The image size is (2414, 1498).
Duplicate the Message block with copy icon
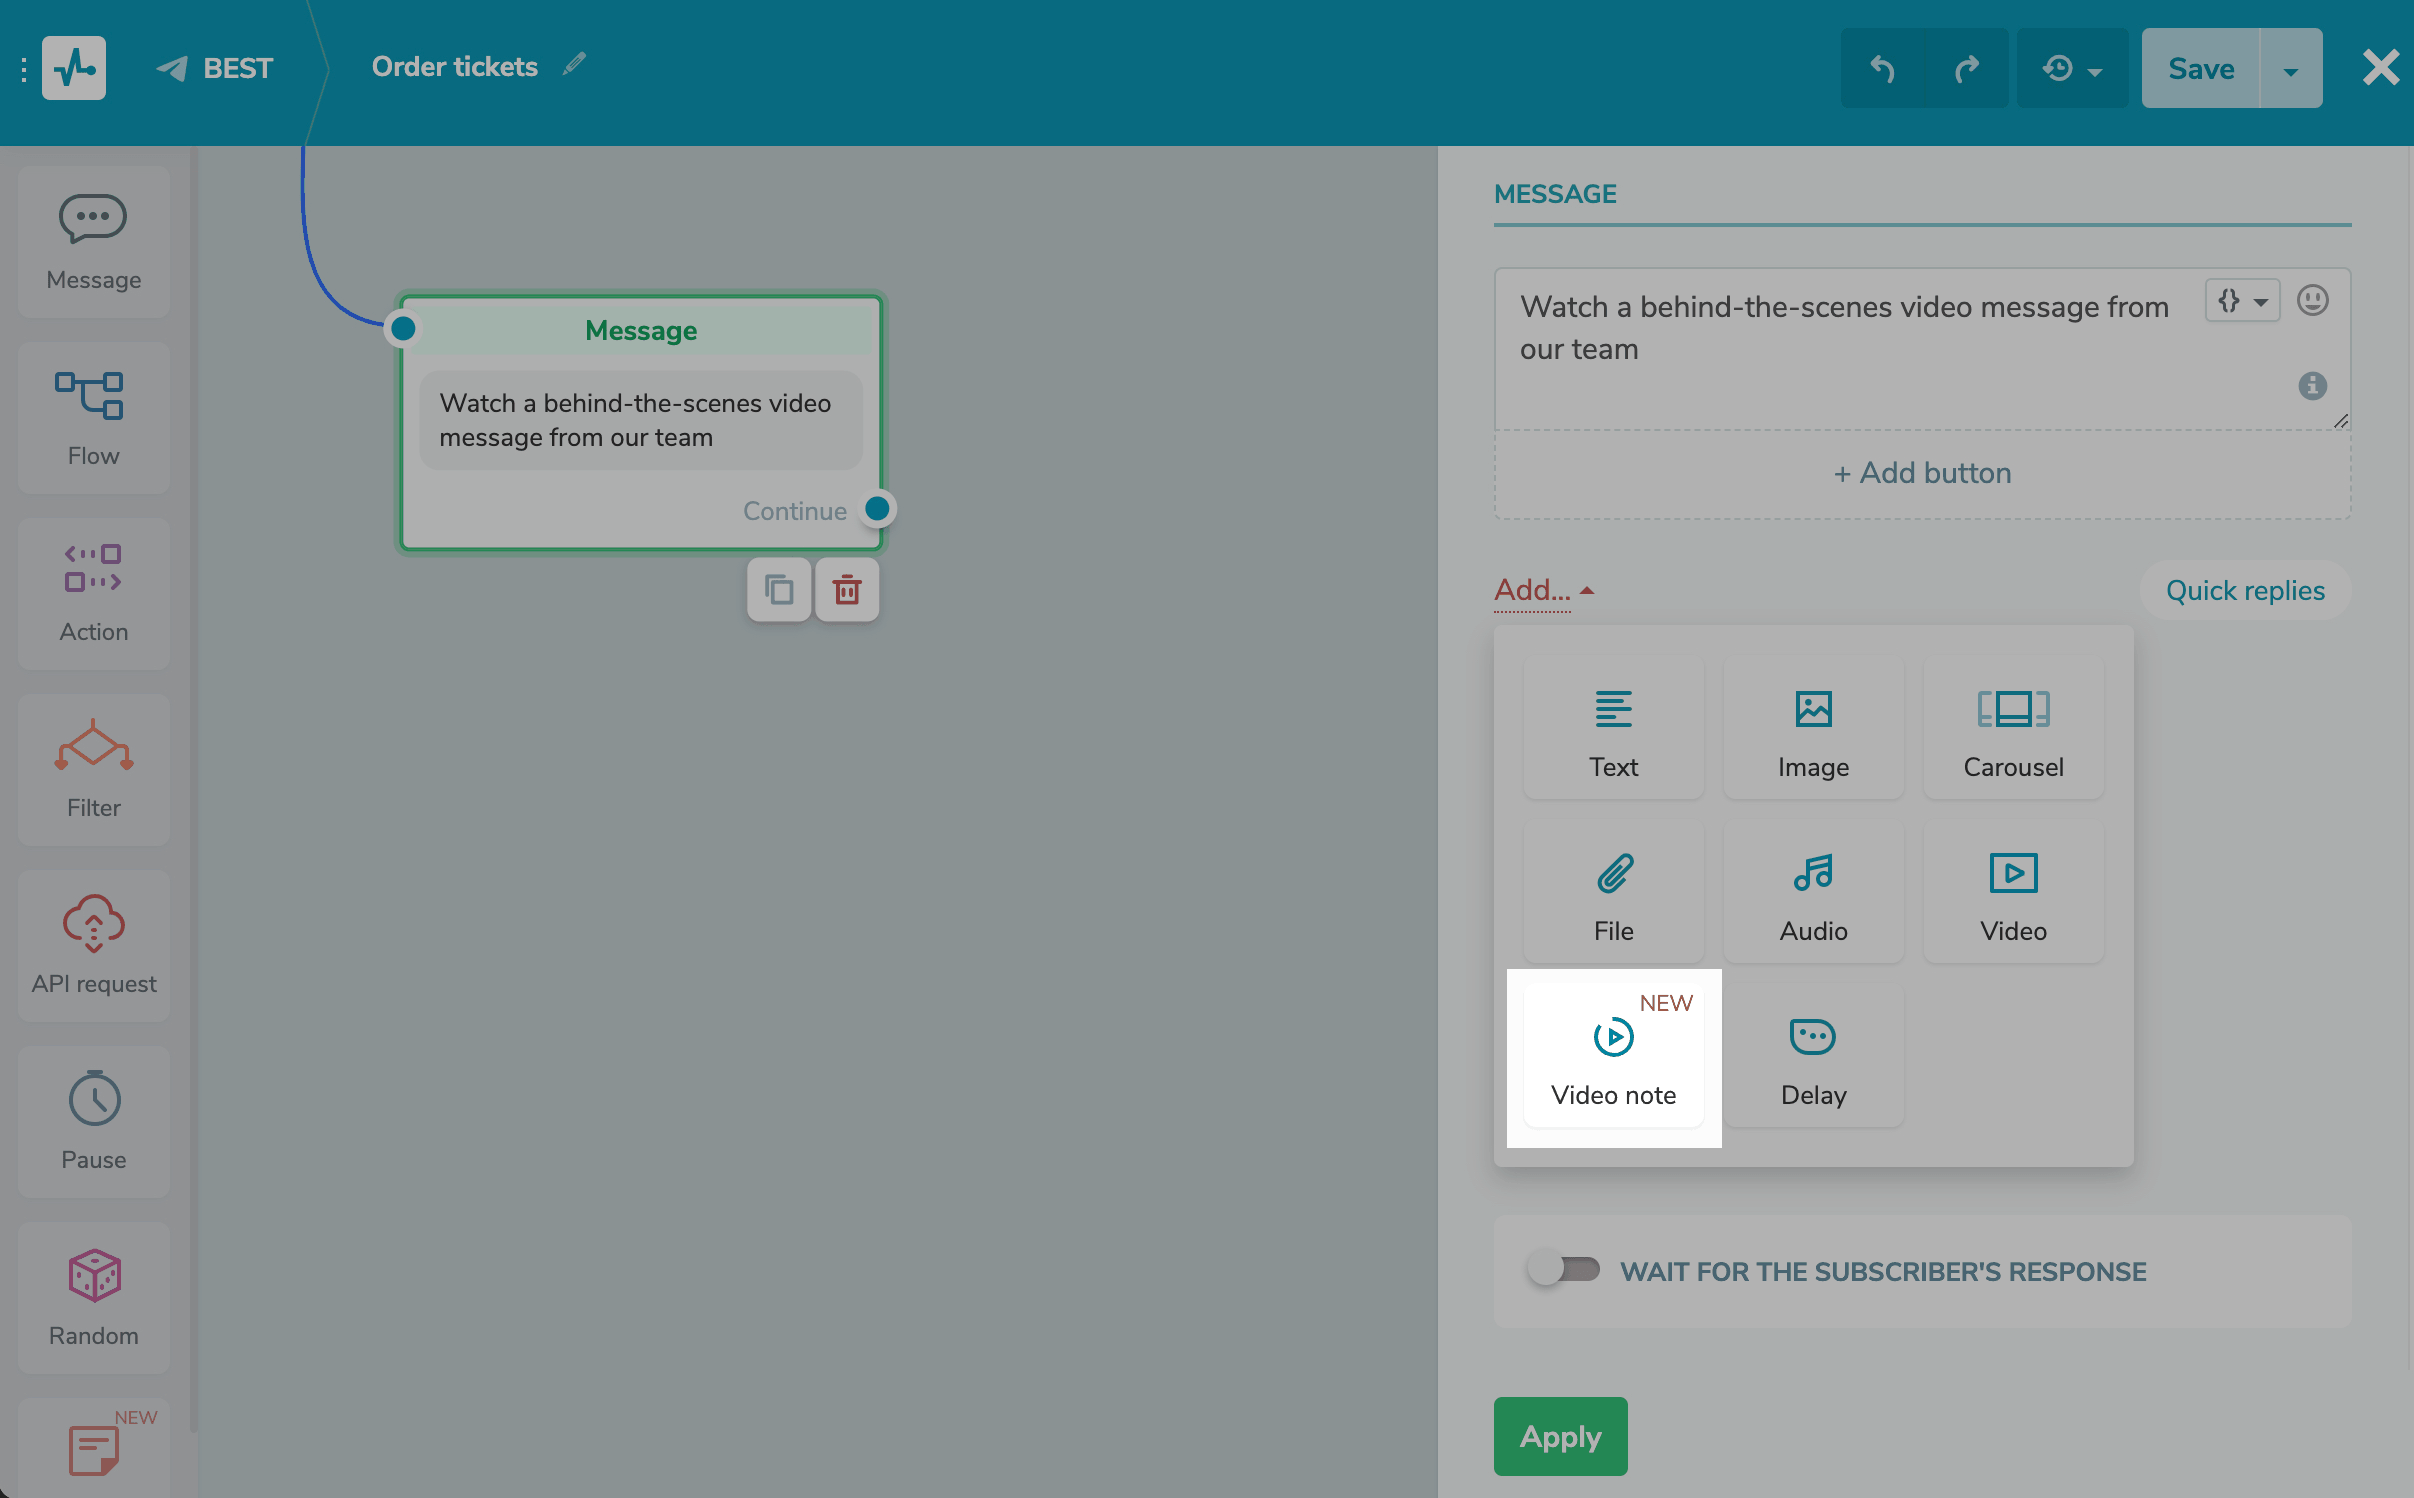(x=779, y=590)
